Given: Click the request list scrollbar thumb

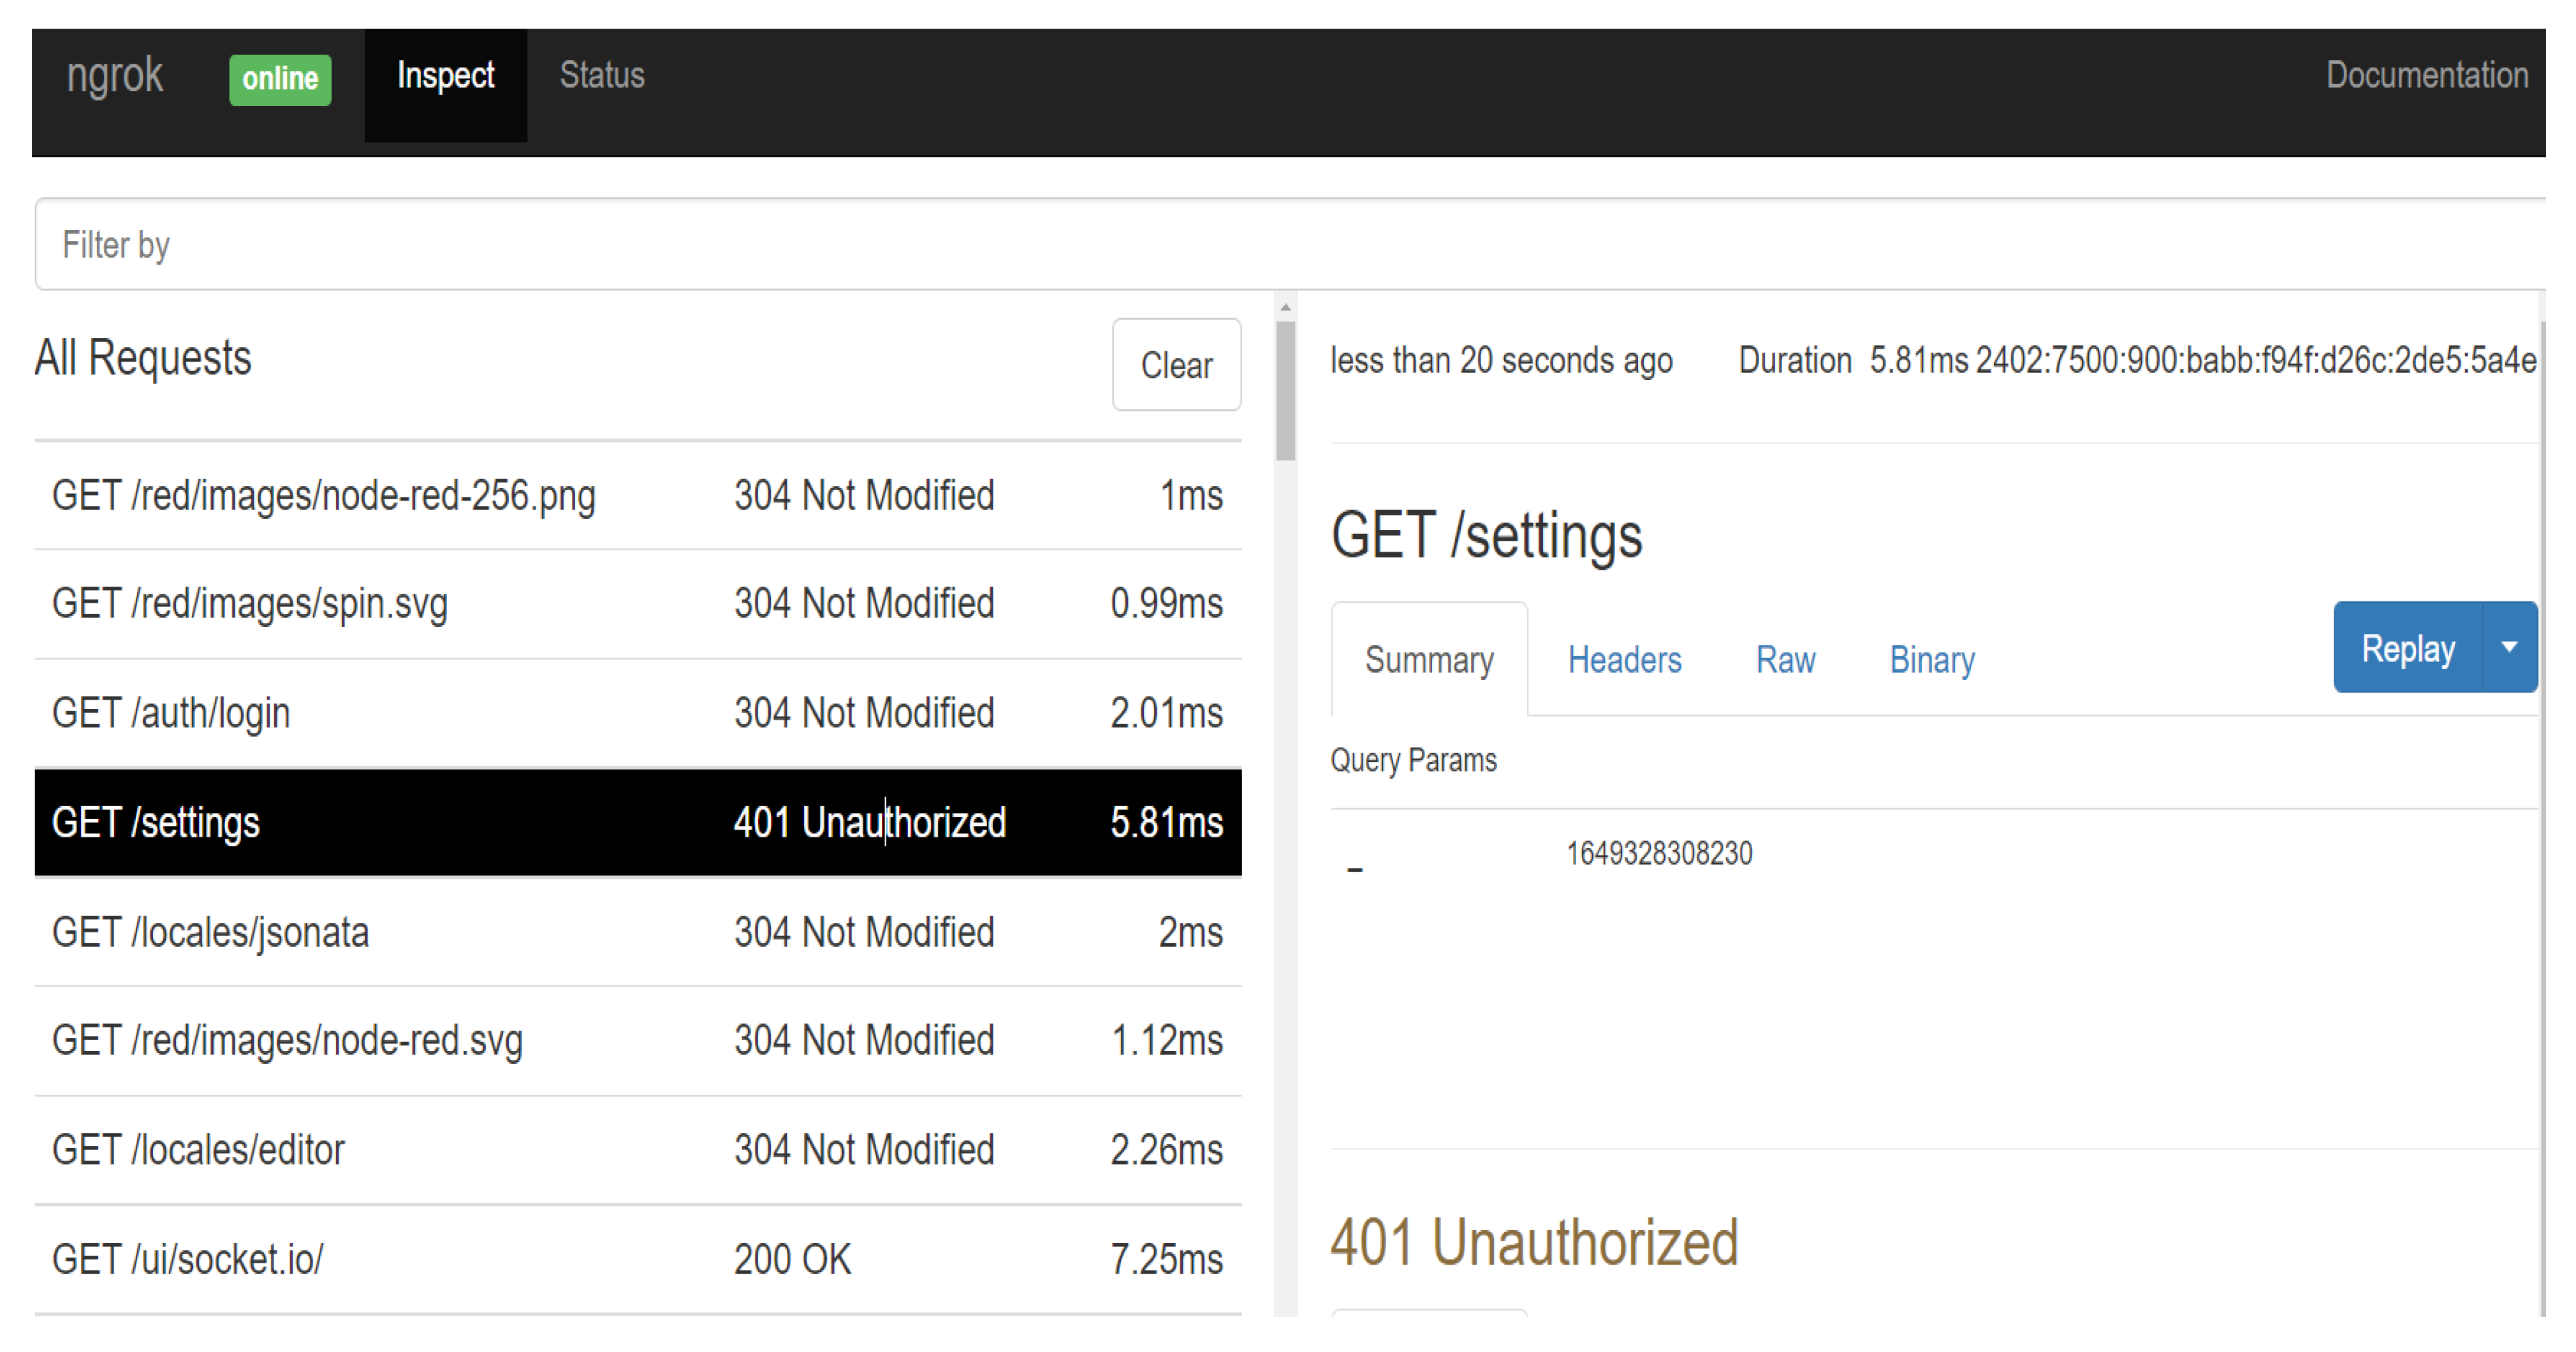Looking at the screenshot, I should pyautogui.click(x=1285, y=390).
